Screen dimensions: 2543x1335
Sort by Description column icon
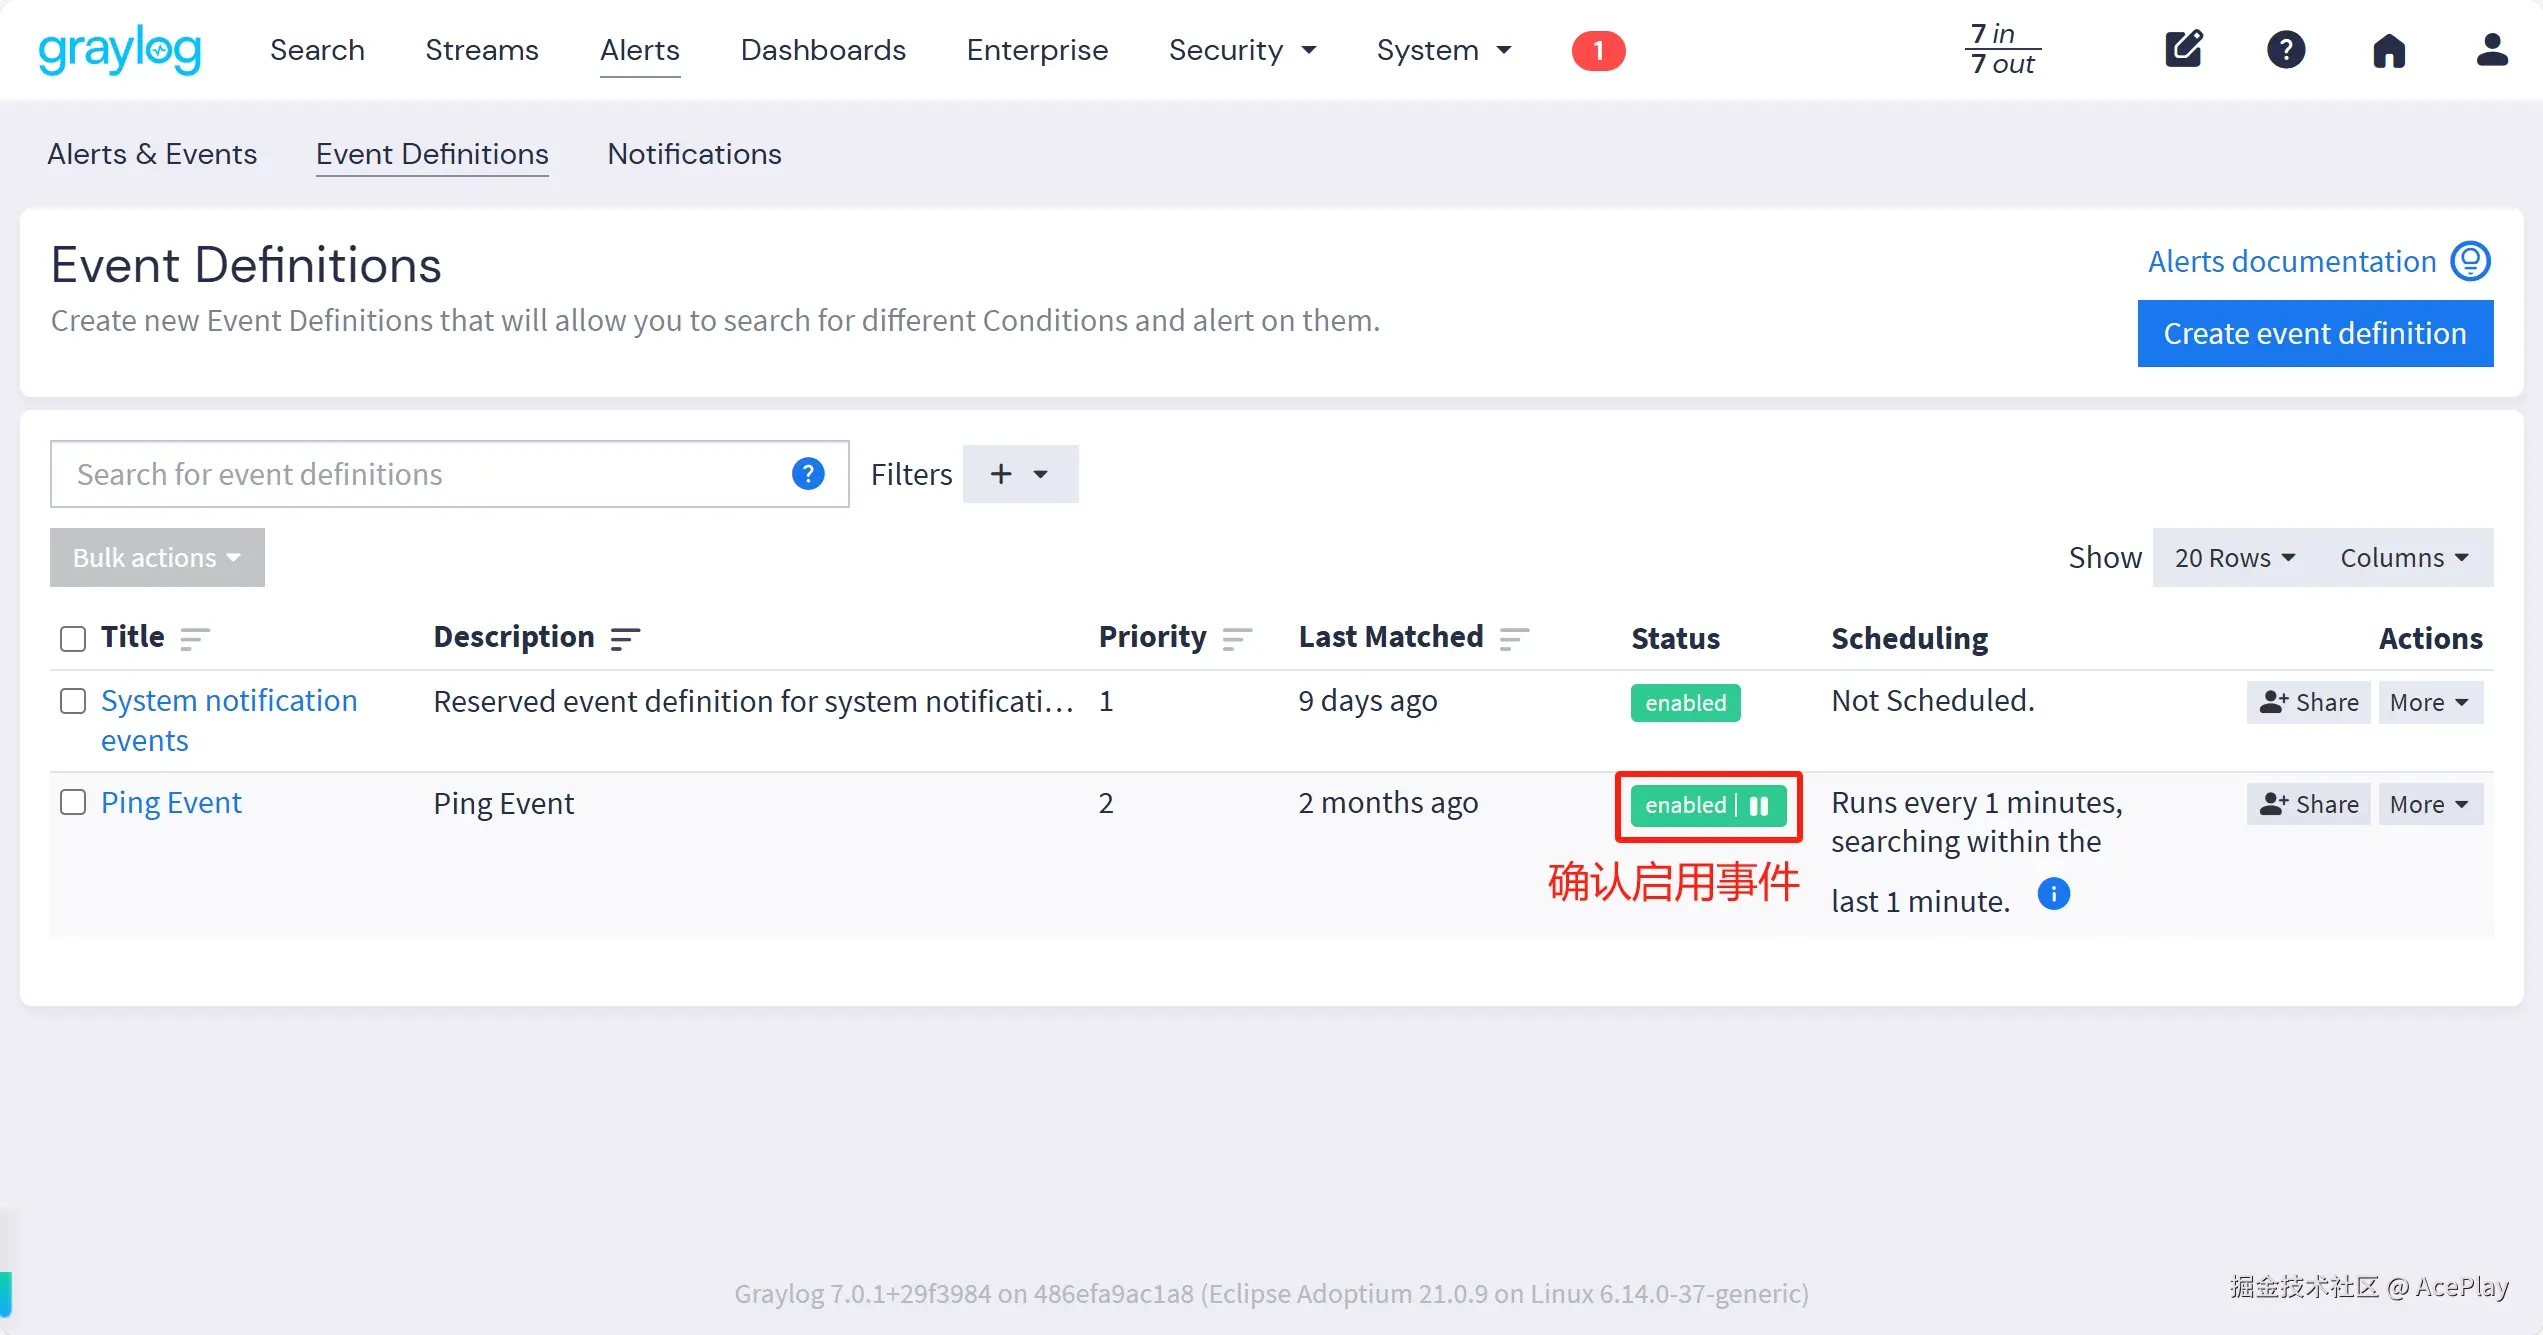pyautogui.click(x=625, y=638)
